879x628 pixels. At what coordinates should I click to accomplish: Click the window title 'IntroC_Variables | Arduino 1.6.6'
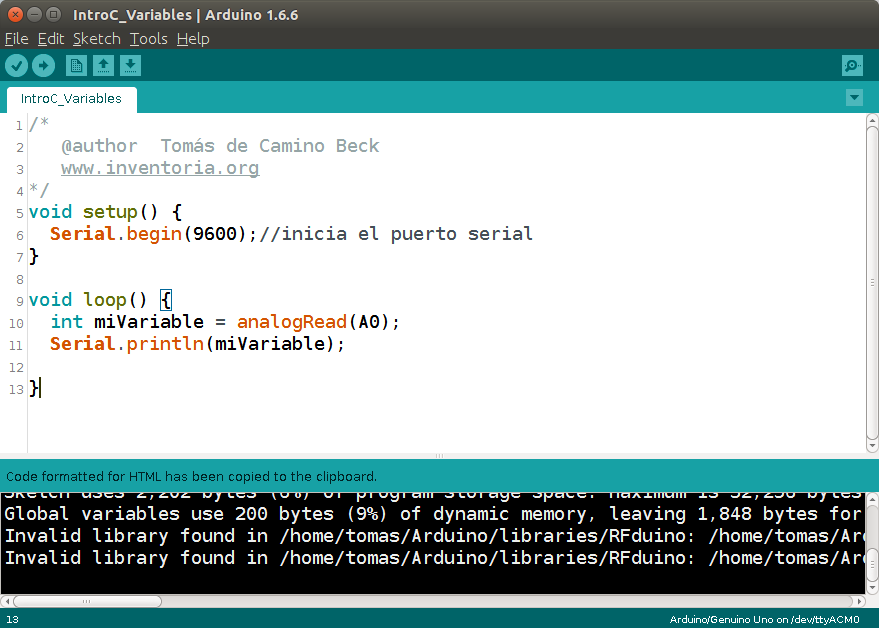click(186, 15)
